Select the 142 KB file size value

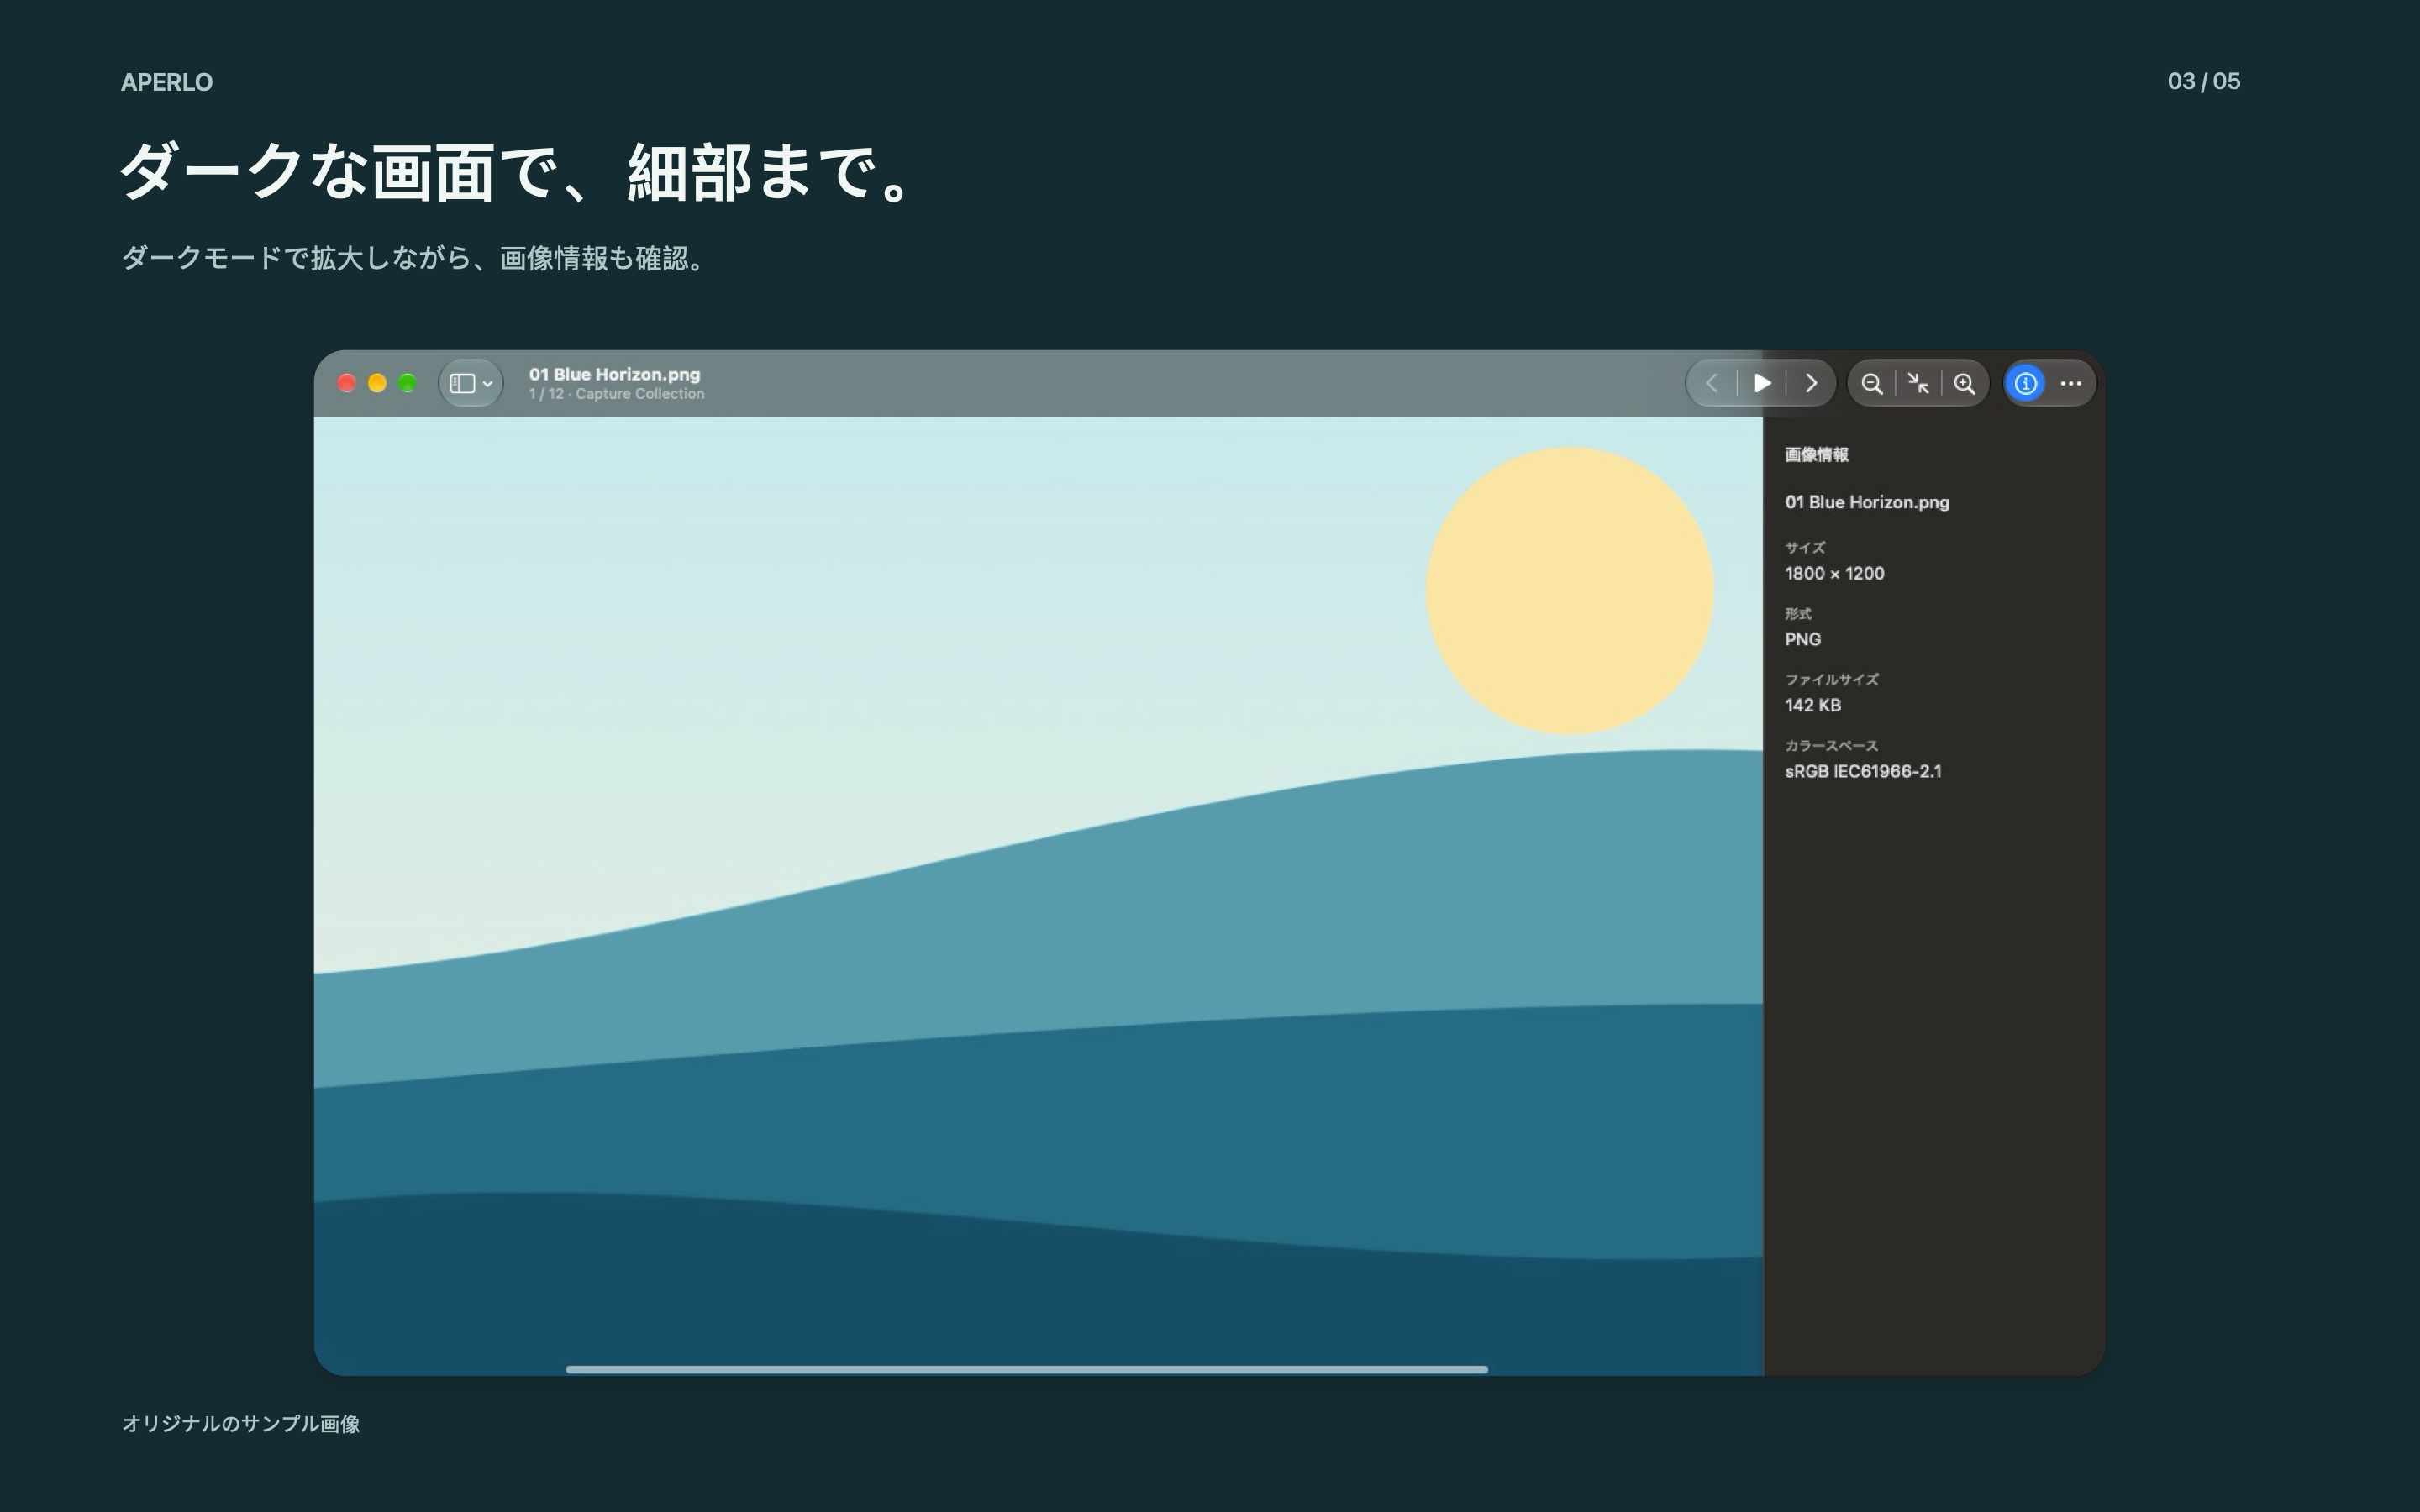tap(1813, 705)
